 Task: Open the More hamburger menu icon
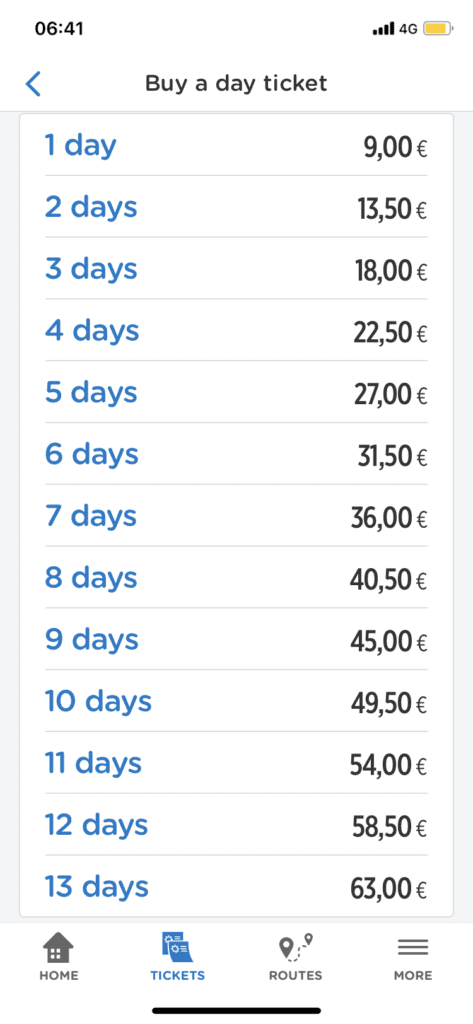click(x=413, y=948)
